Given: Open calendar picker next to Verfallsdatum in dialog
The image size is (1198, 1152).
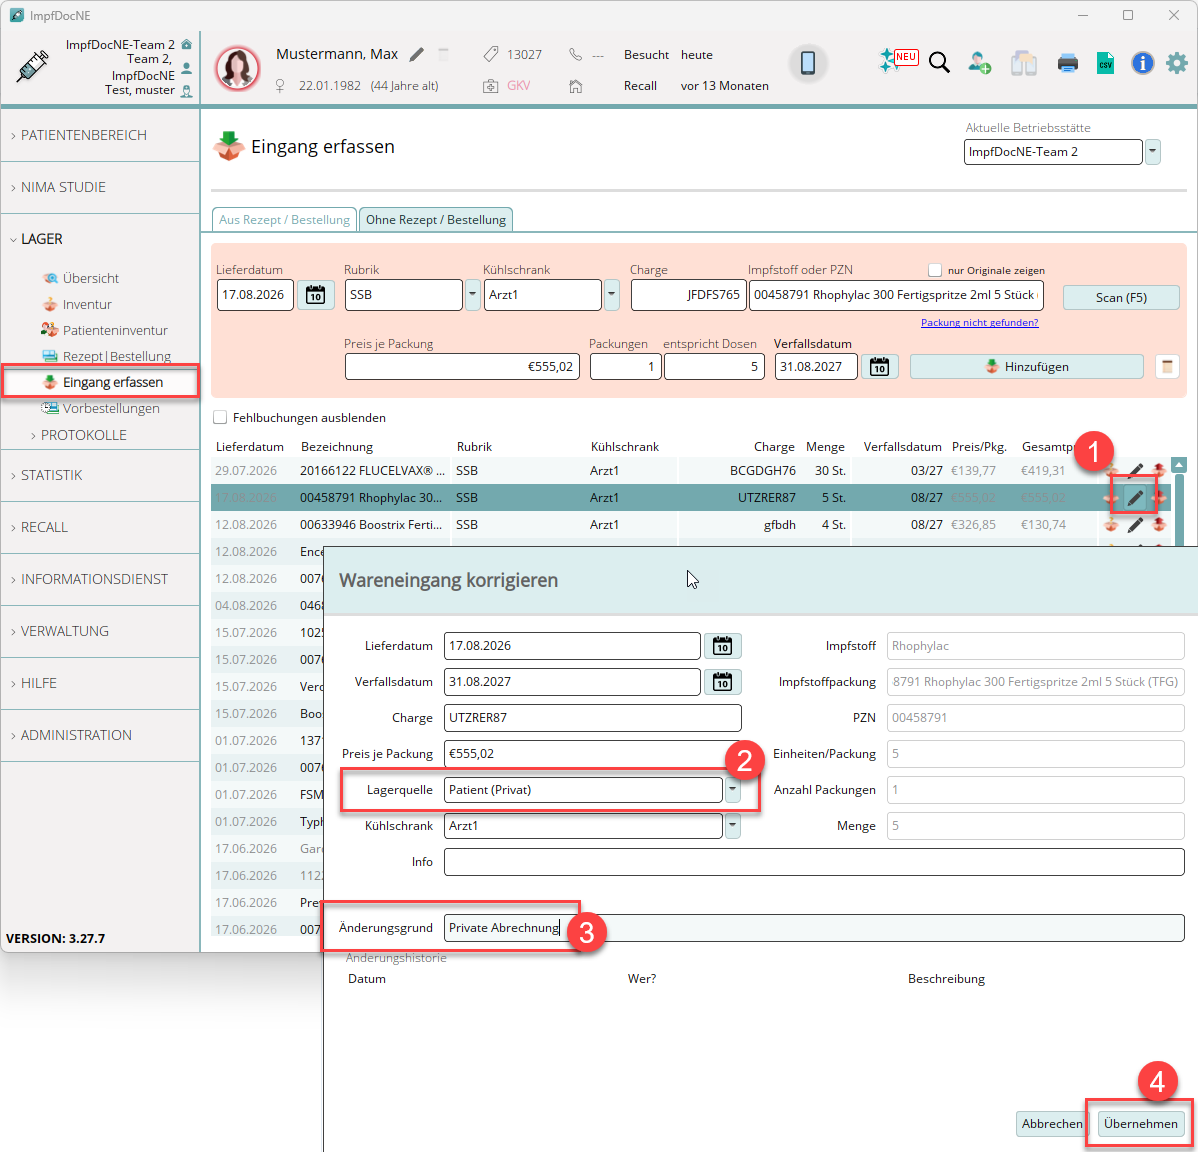Looking at the screenshot, I should [x=722, y=681].
